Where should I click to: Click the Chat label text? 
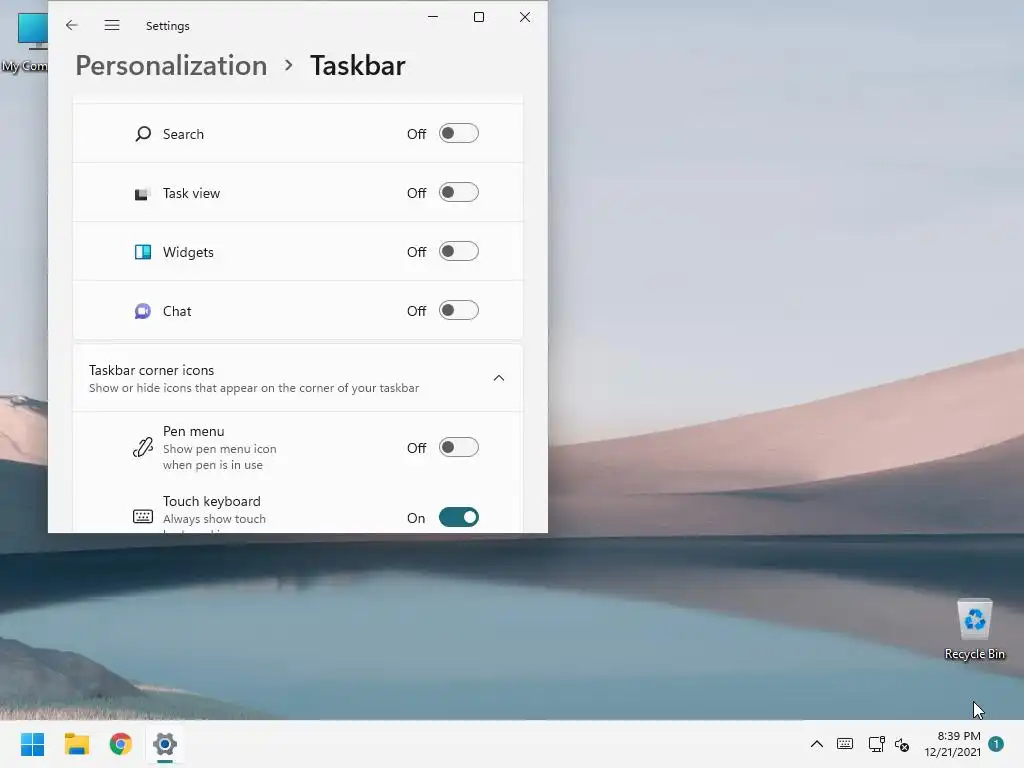[177, 311]
